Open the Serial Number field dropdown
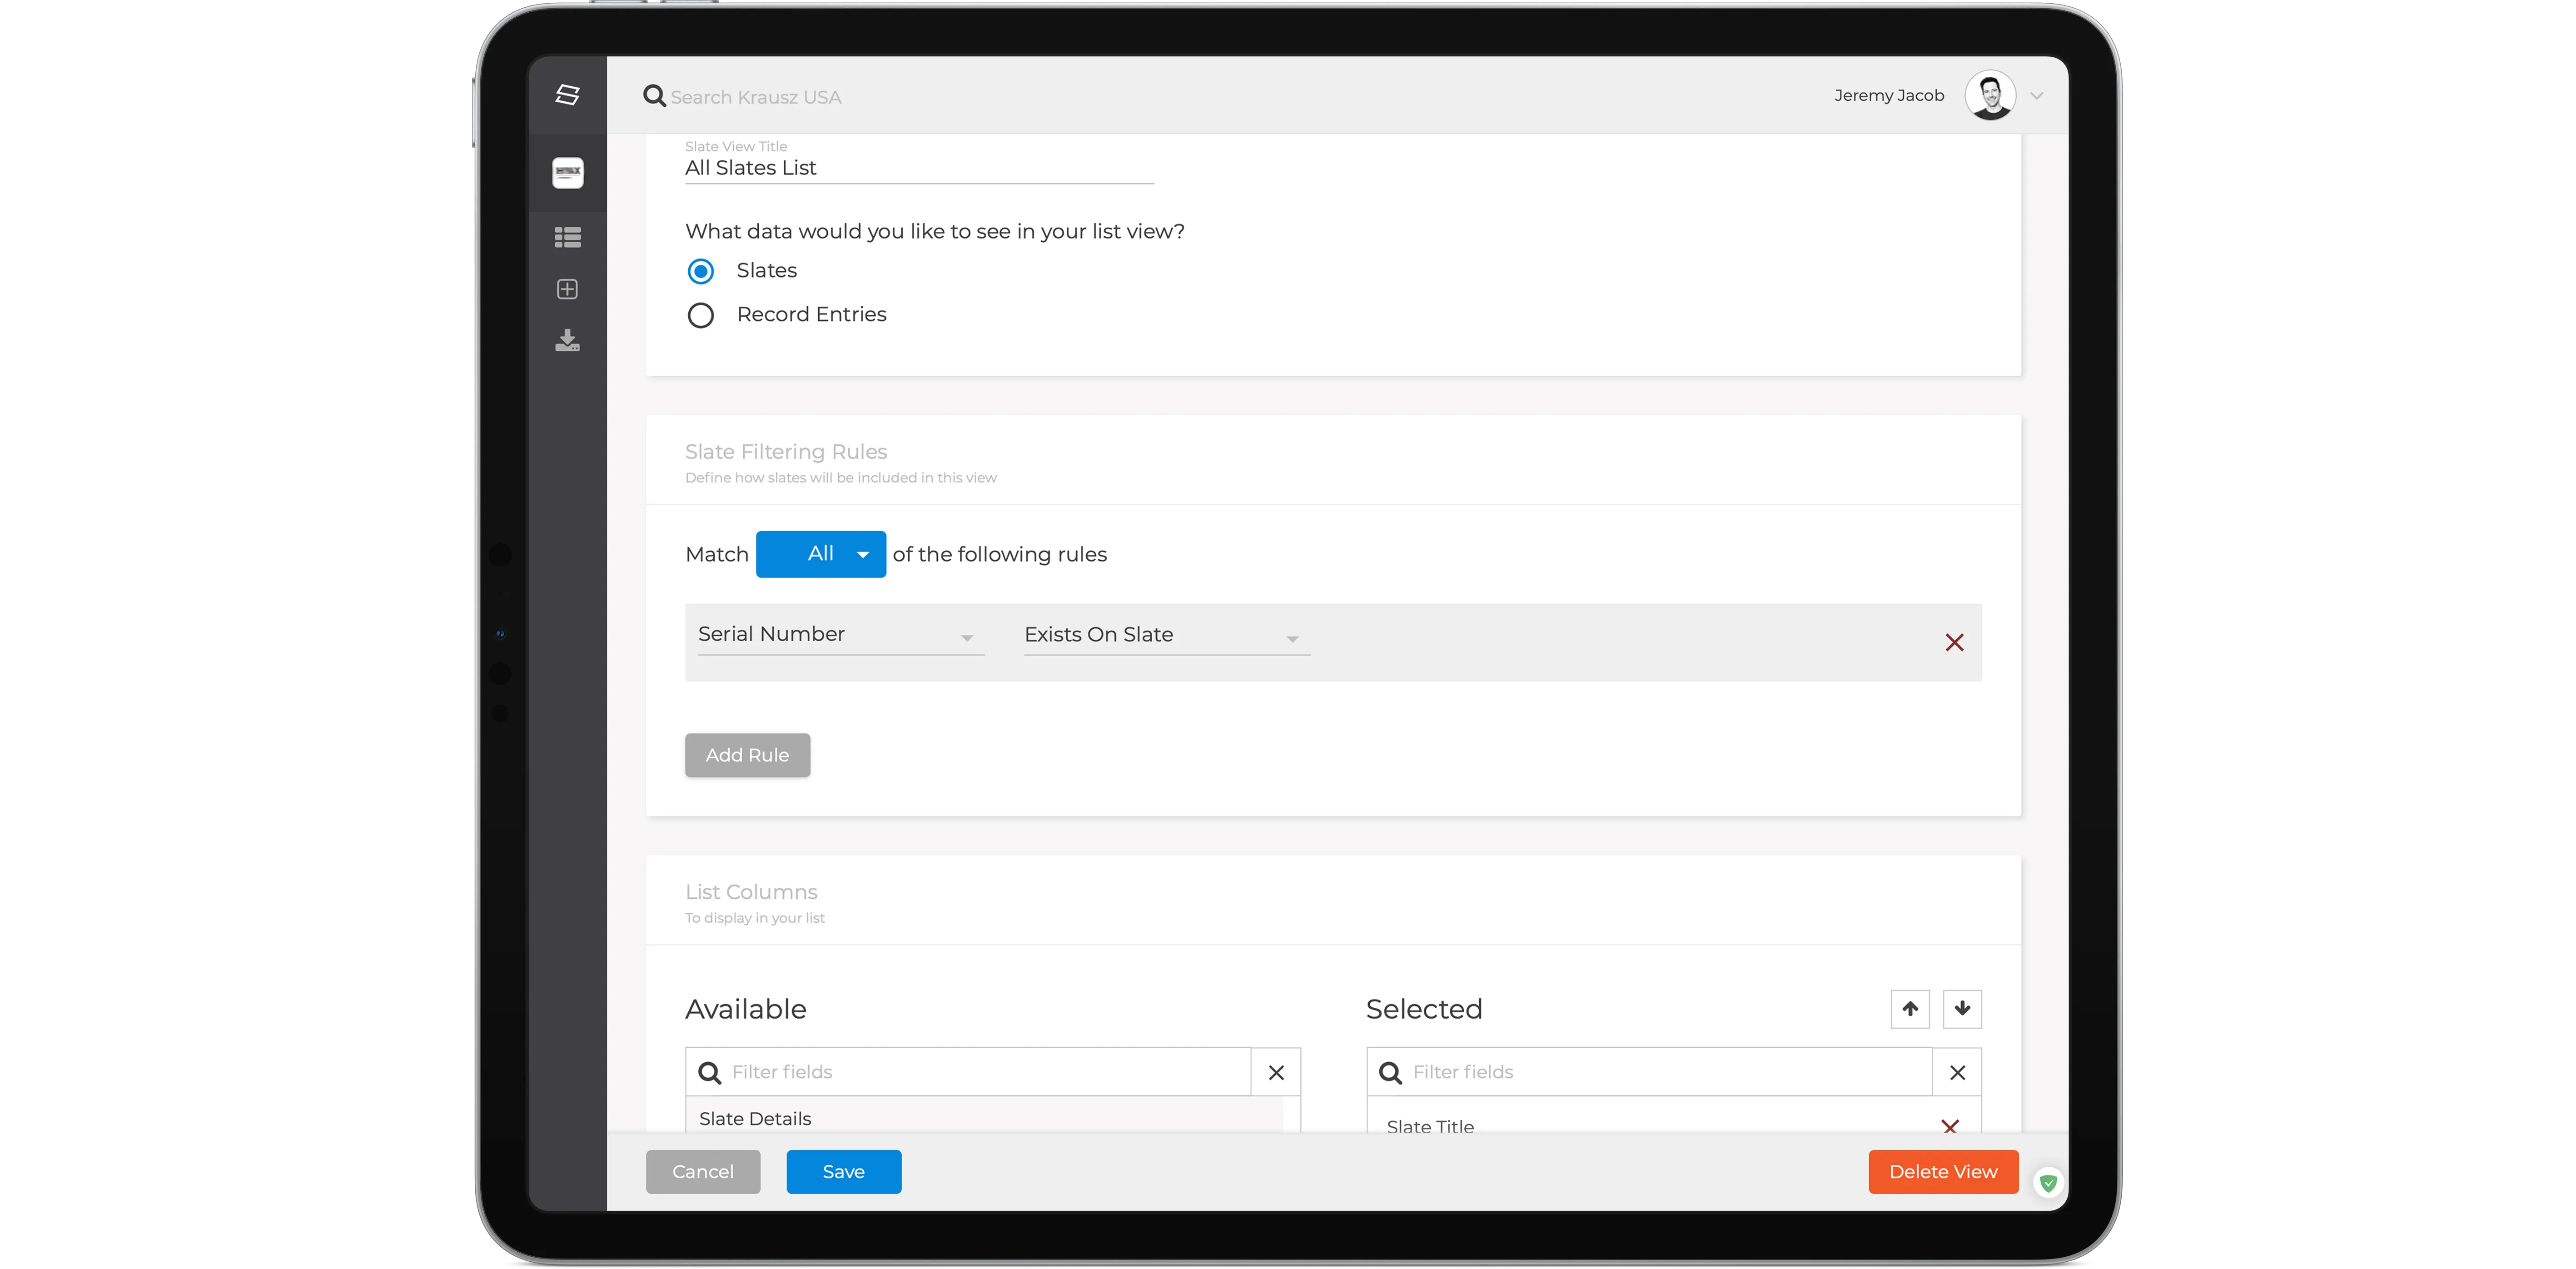The width and height of the screenshot is (2576, 1269). click(x=840, y=635)
